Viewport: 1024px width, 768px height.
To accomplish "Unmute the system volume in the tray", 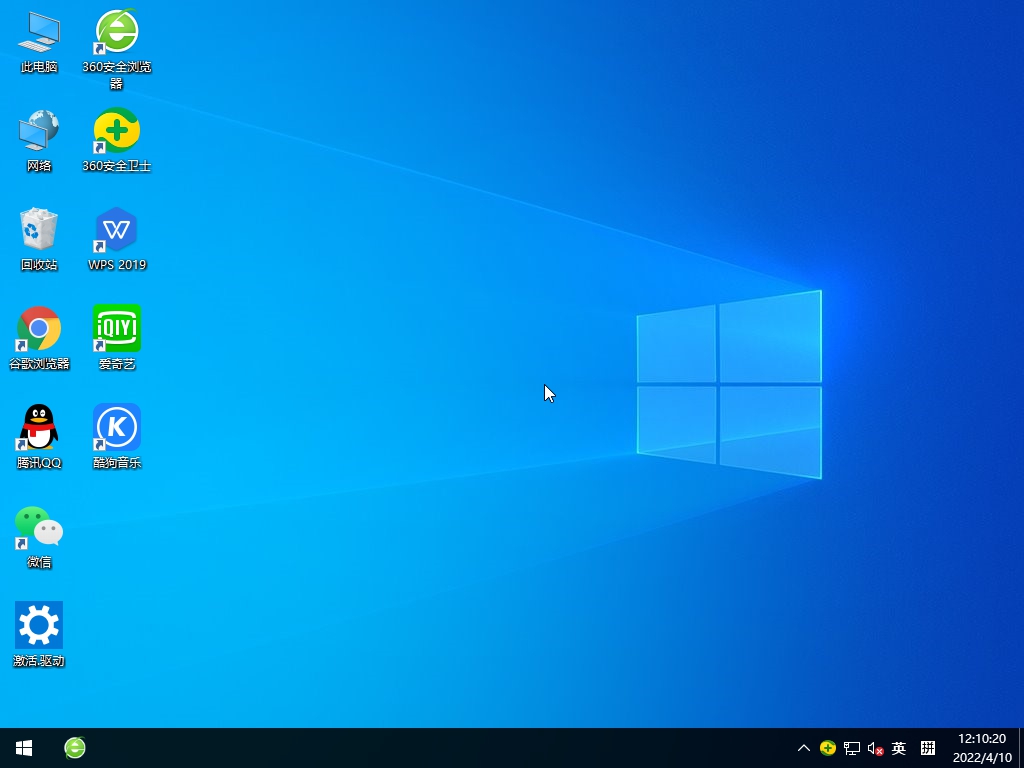I will point(876,748).
